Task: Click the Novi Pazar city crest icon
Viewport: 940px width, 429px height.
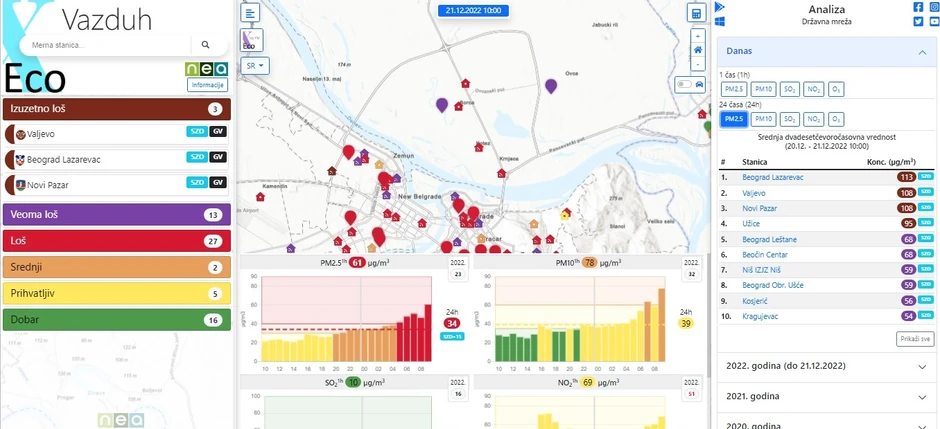Action: 20,185
